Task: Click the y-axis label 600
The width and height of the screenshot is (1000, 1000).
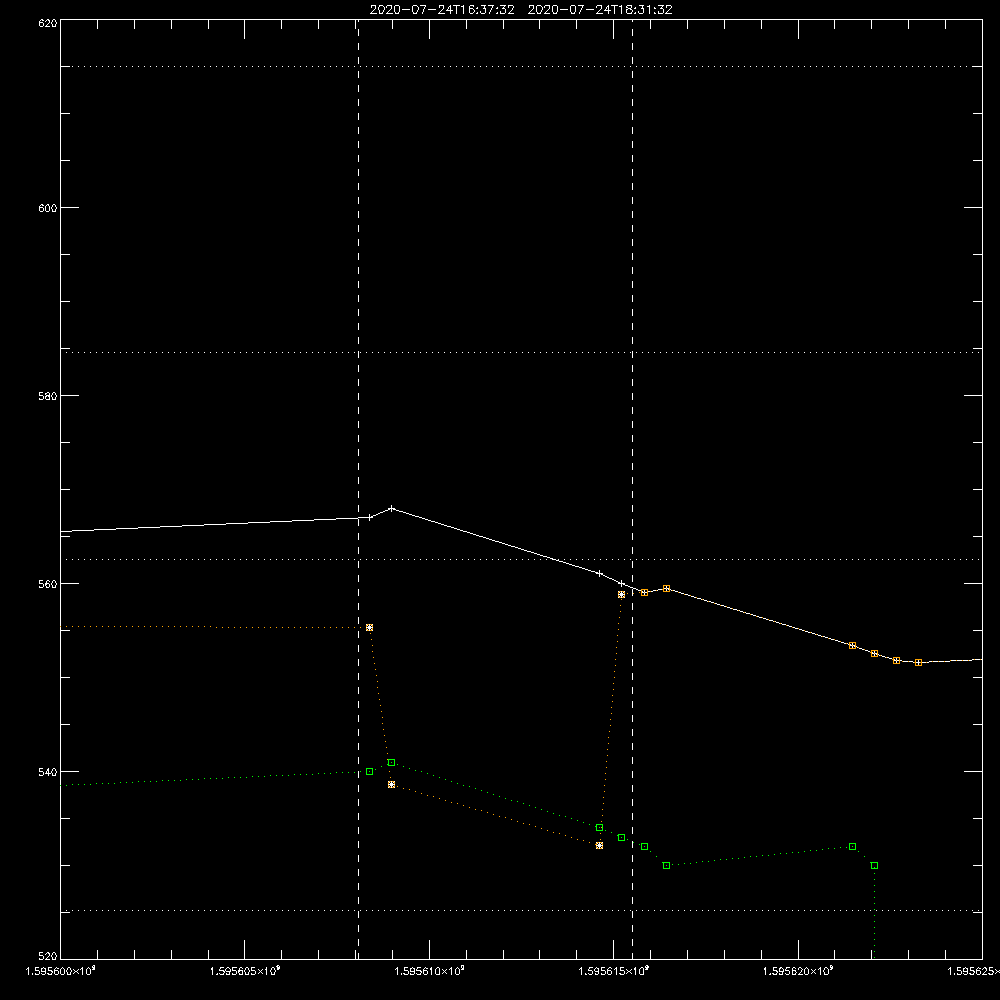Action: (48, 208)
